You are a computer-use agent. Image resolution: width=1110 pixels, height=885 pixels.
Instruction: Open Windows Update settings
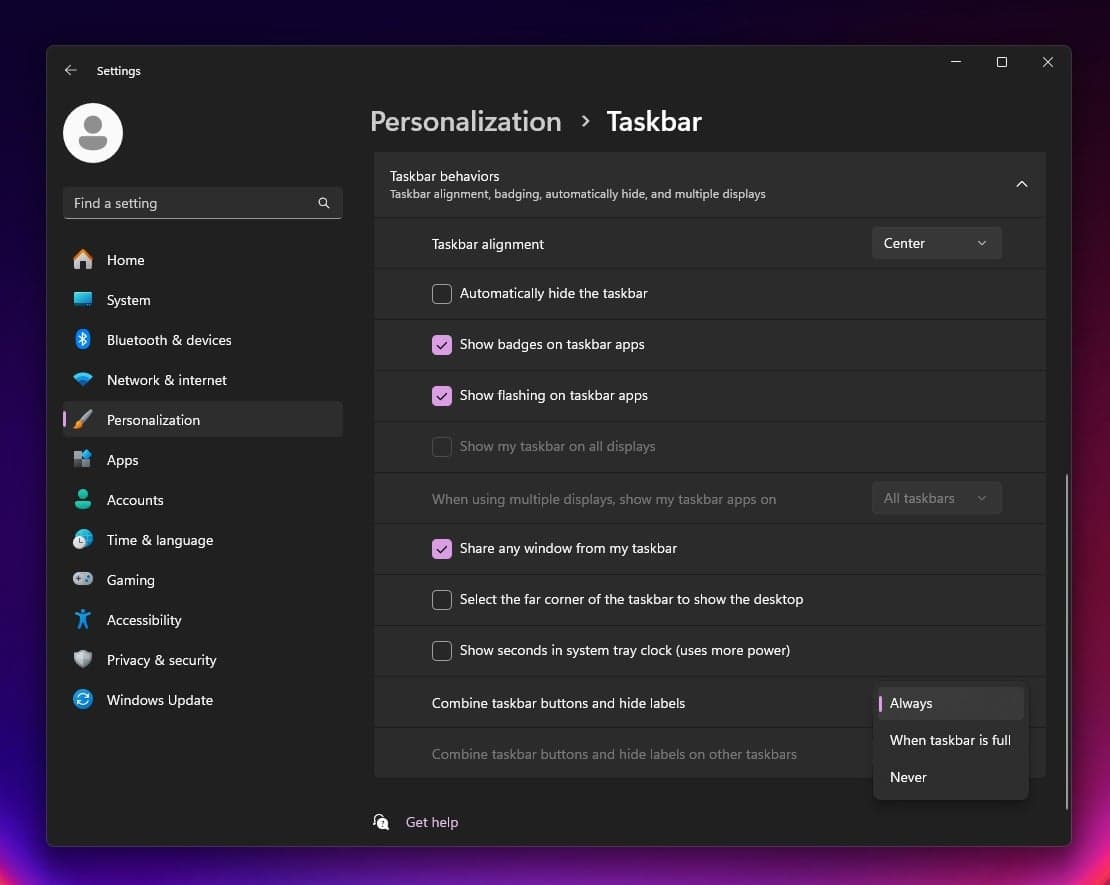pos(159,700)
